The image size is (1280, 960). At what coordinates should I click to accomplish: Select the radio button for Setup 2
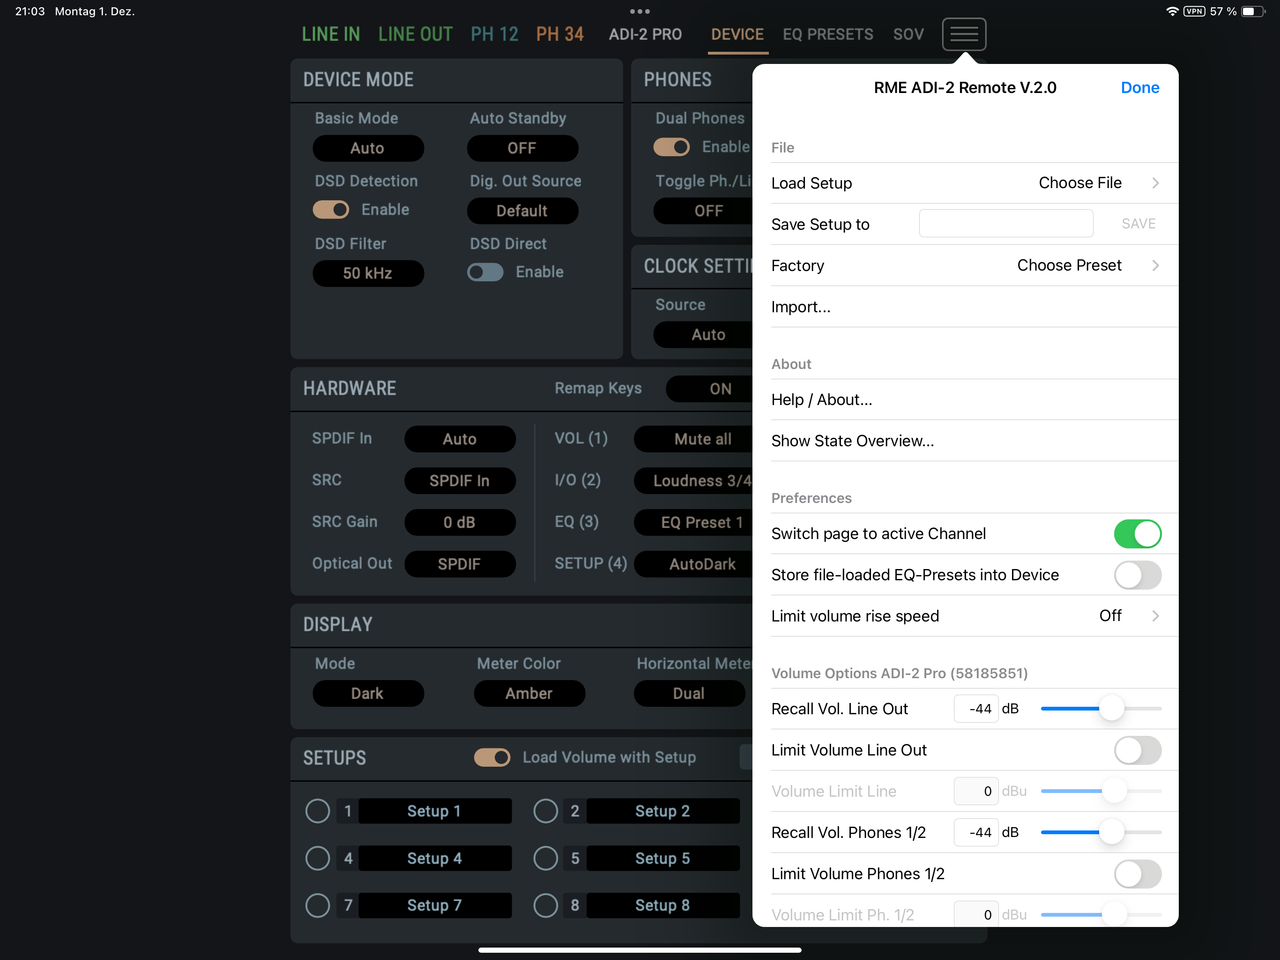546,811
